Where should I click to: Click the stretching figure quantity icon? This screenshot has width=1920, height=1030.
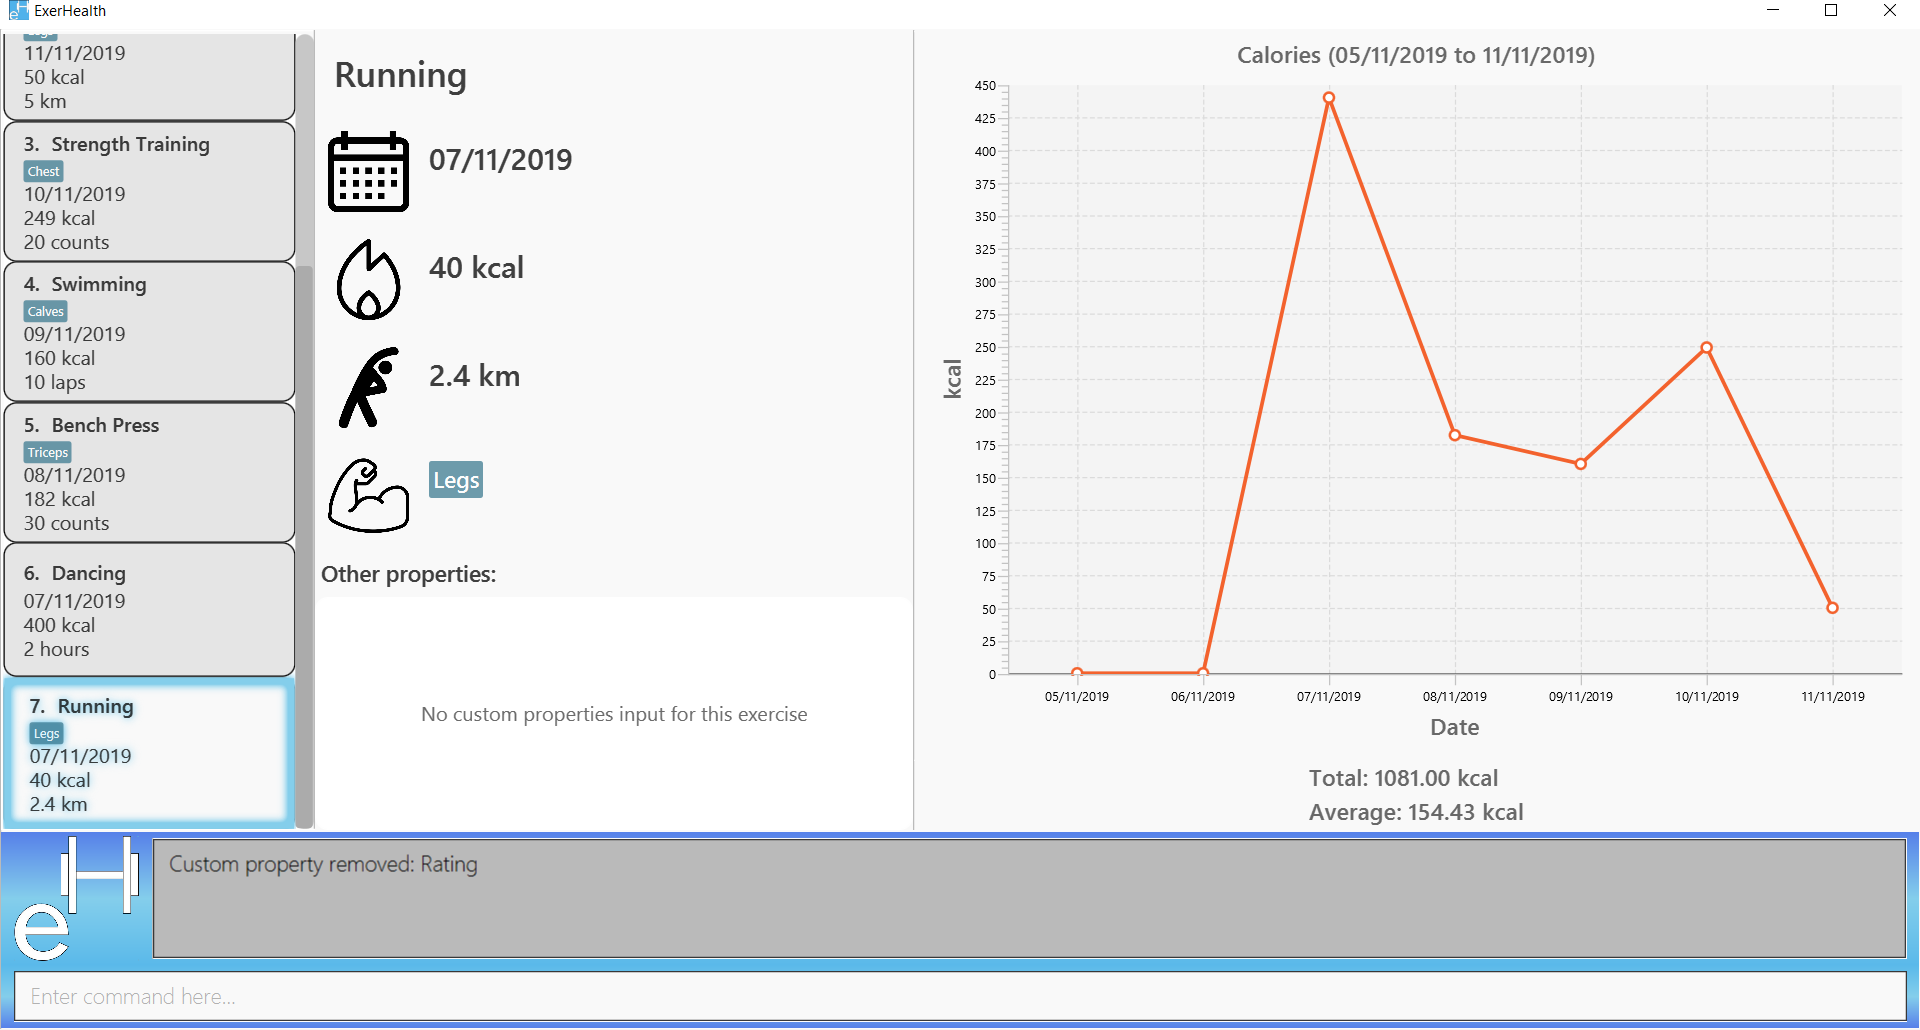pyautogui.click(x=368, y=388)
